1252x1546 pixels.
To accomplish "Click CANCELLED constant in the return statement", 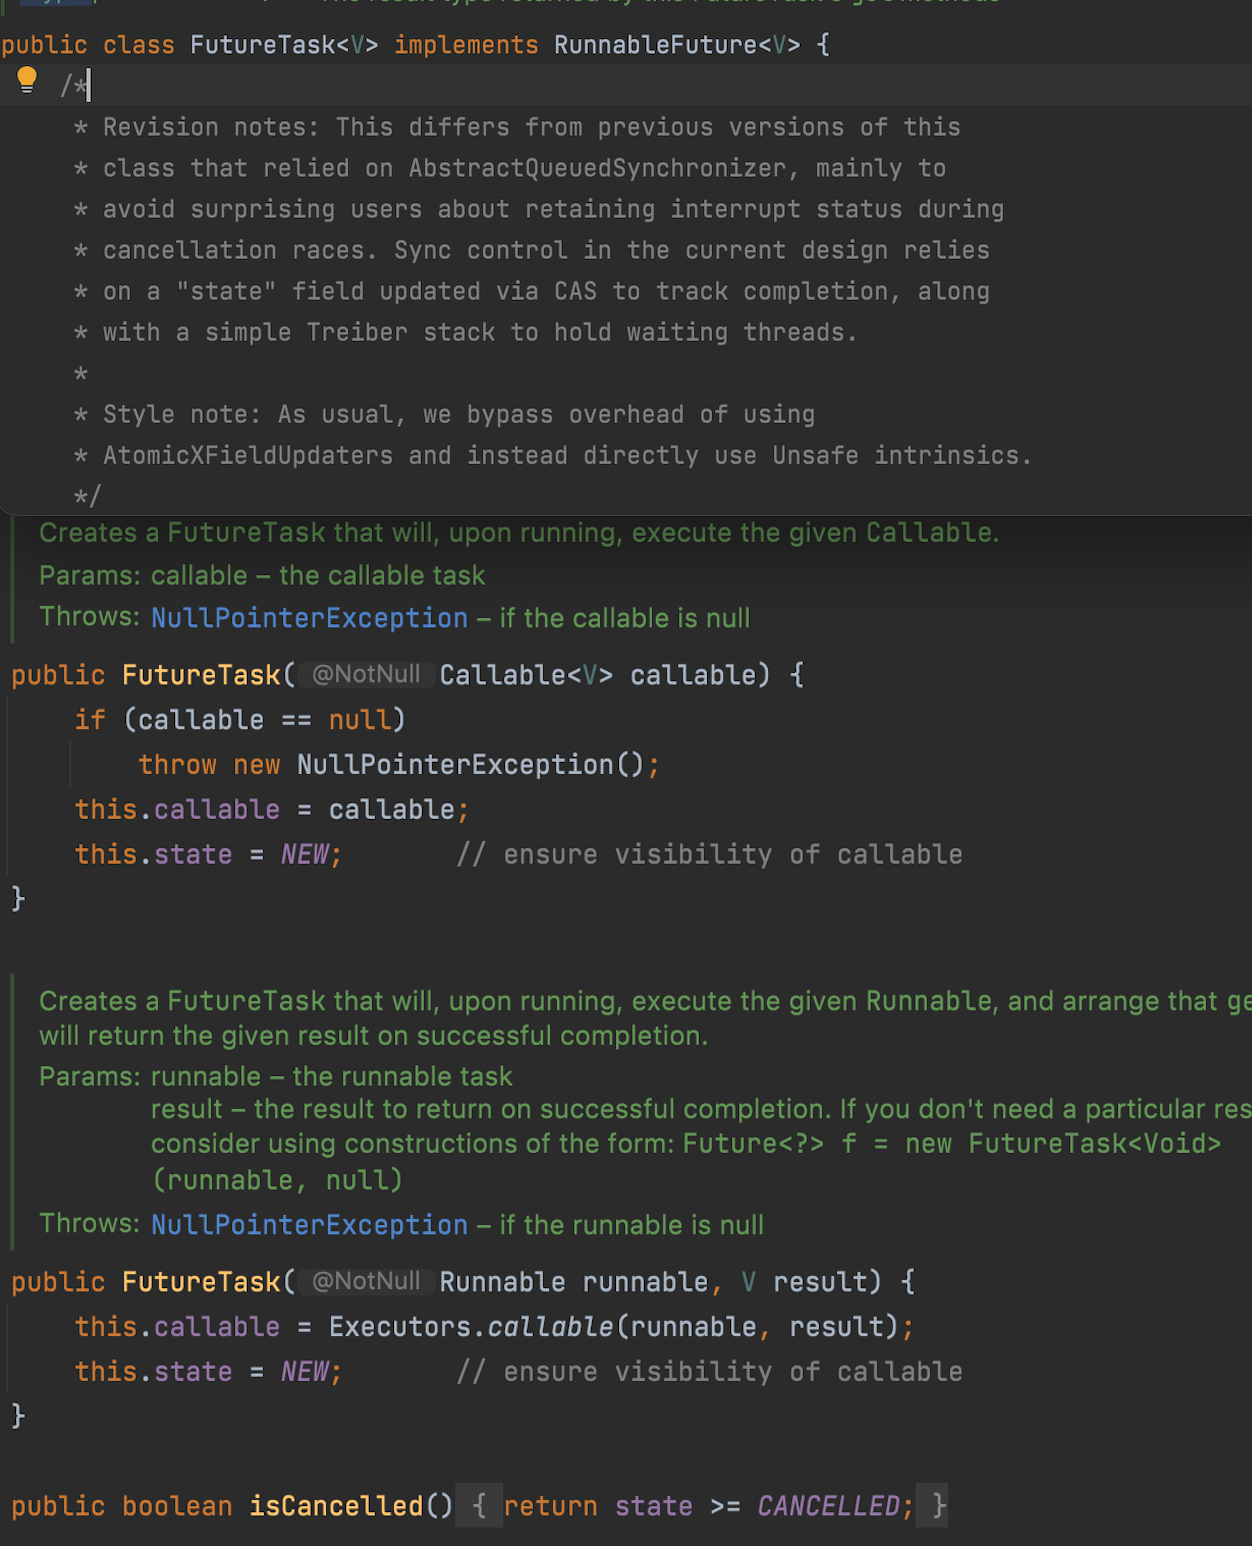I will pos(828,1506).
